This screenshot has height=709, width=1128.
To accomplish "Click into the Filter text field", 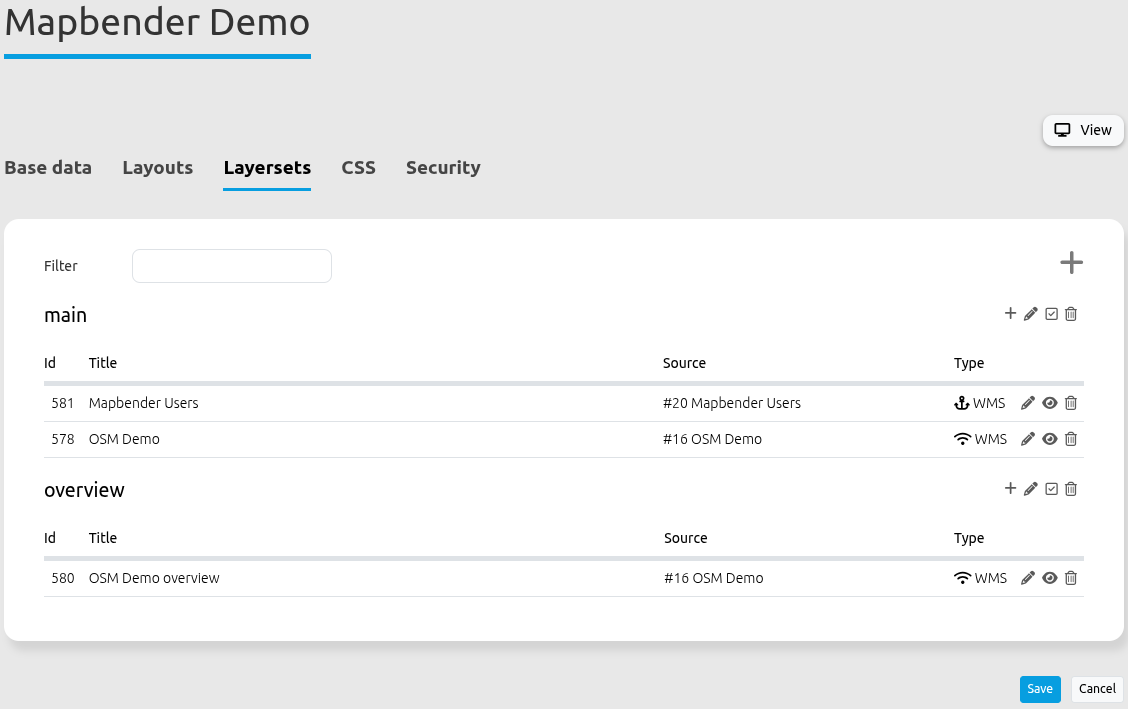I will (x=231, y=266).
